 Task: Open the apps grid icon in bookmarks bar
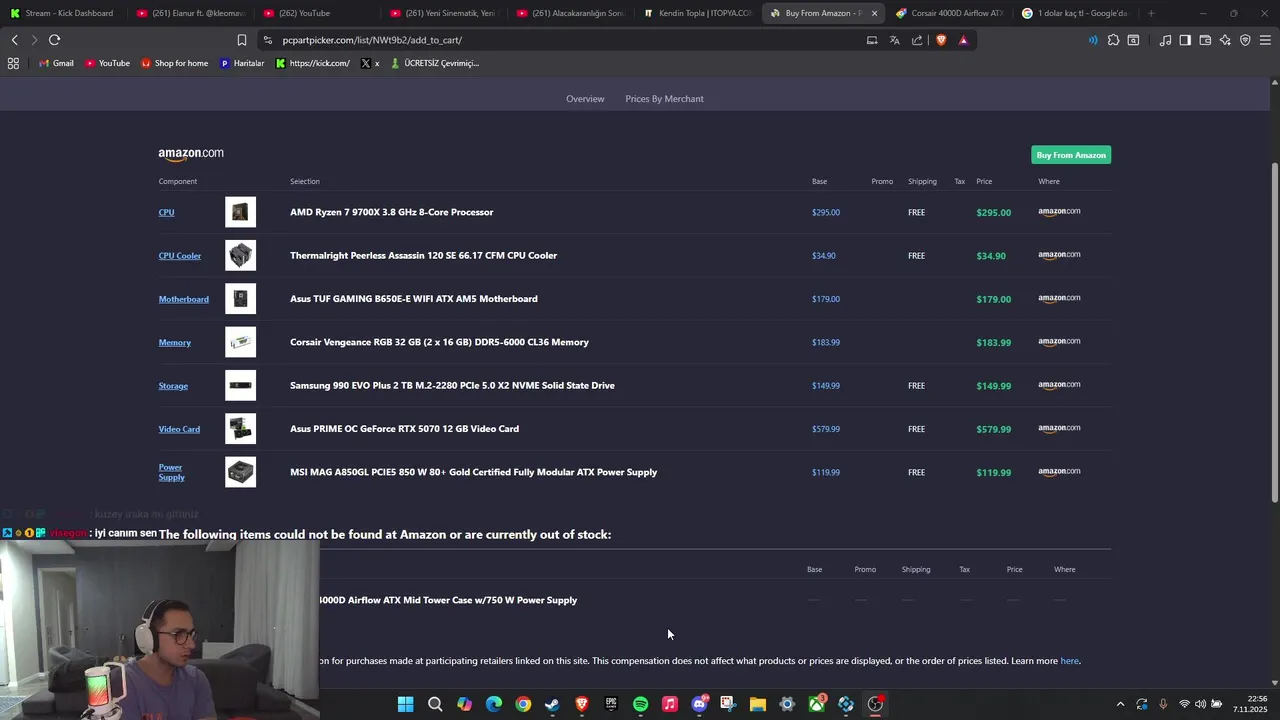tap(13, 63)
